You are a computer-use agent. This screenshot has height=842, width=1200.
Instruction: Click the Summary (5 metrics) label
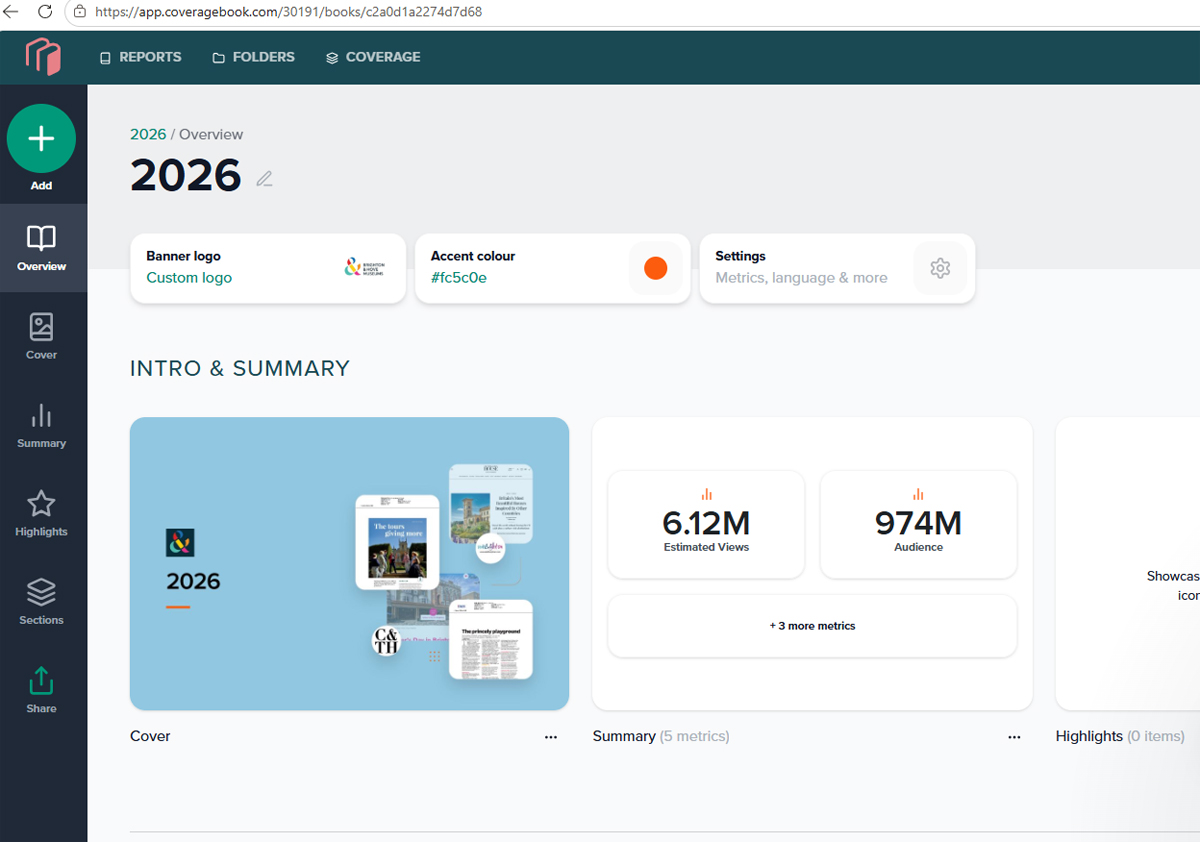click(661, 736)
